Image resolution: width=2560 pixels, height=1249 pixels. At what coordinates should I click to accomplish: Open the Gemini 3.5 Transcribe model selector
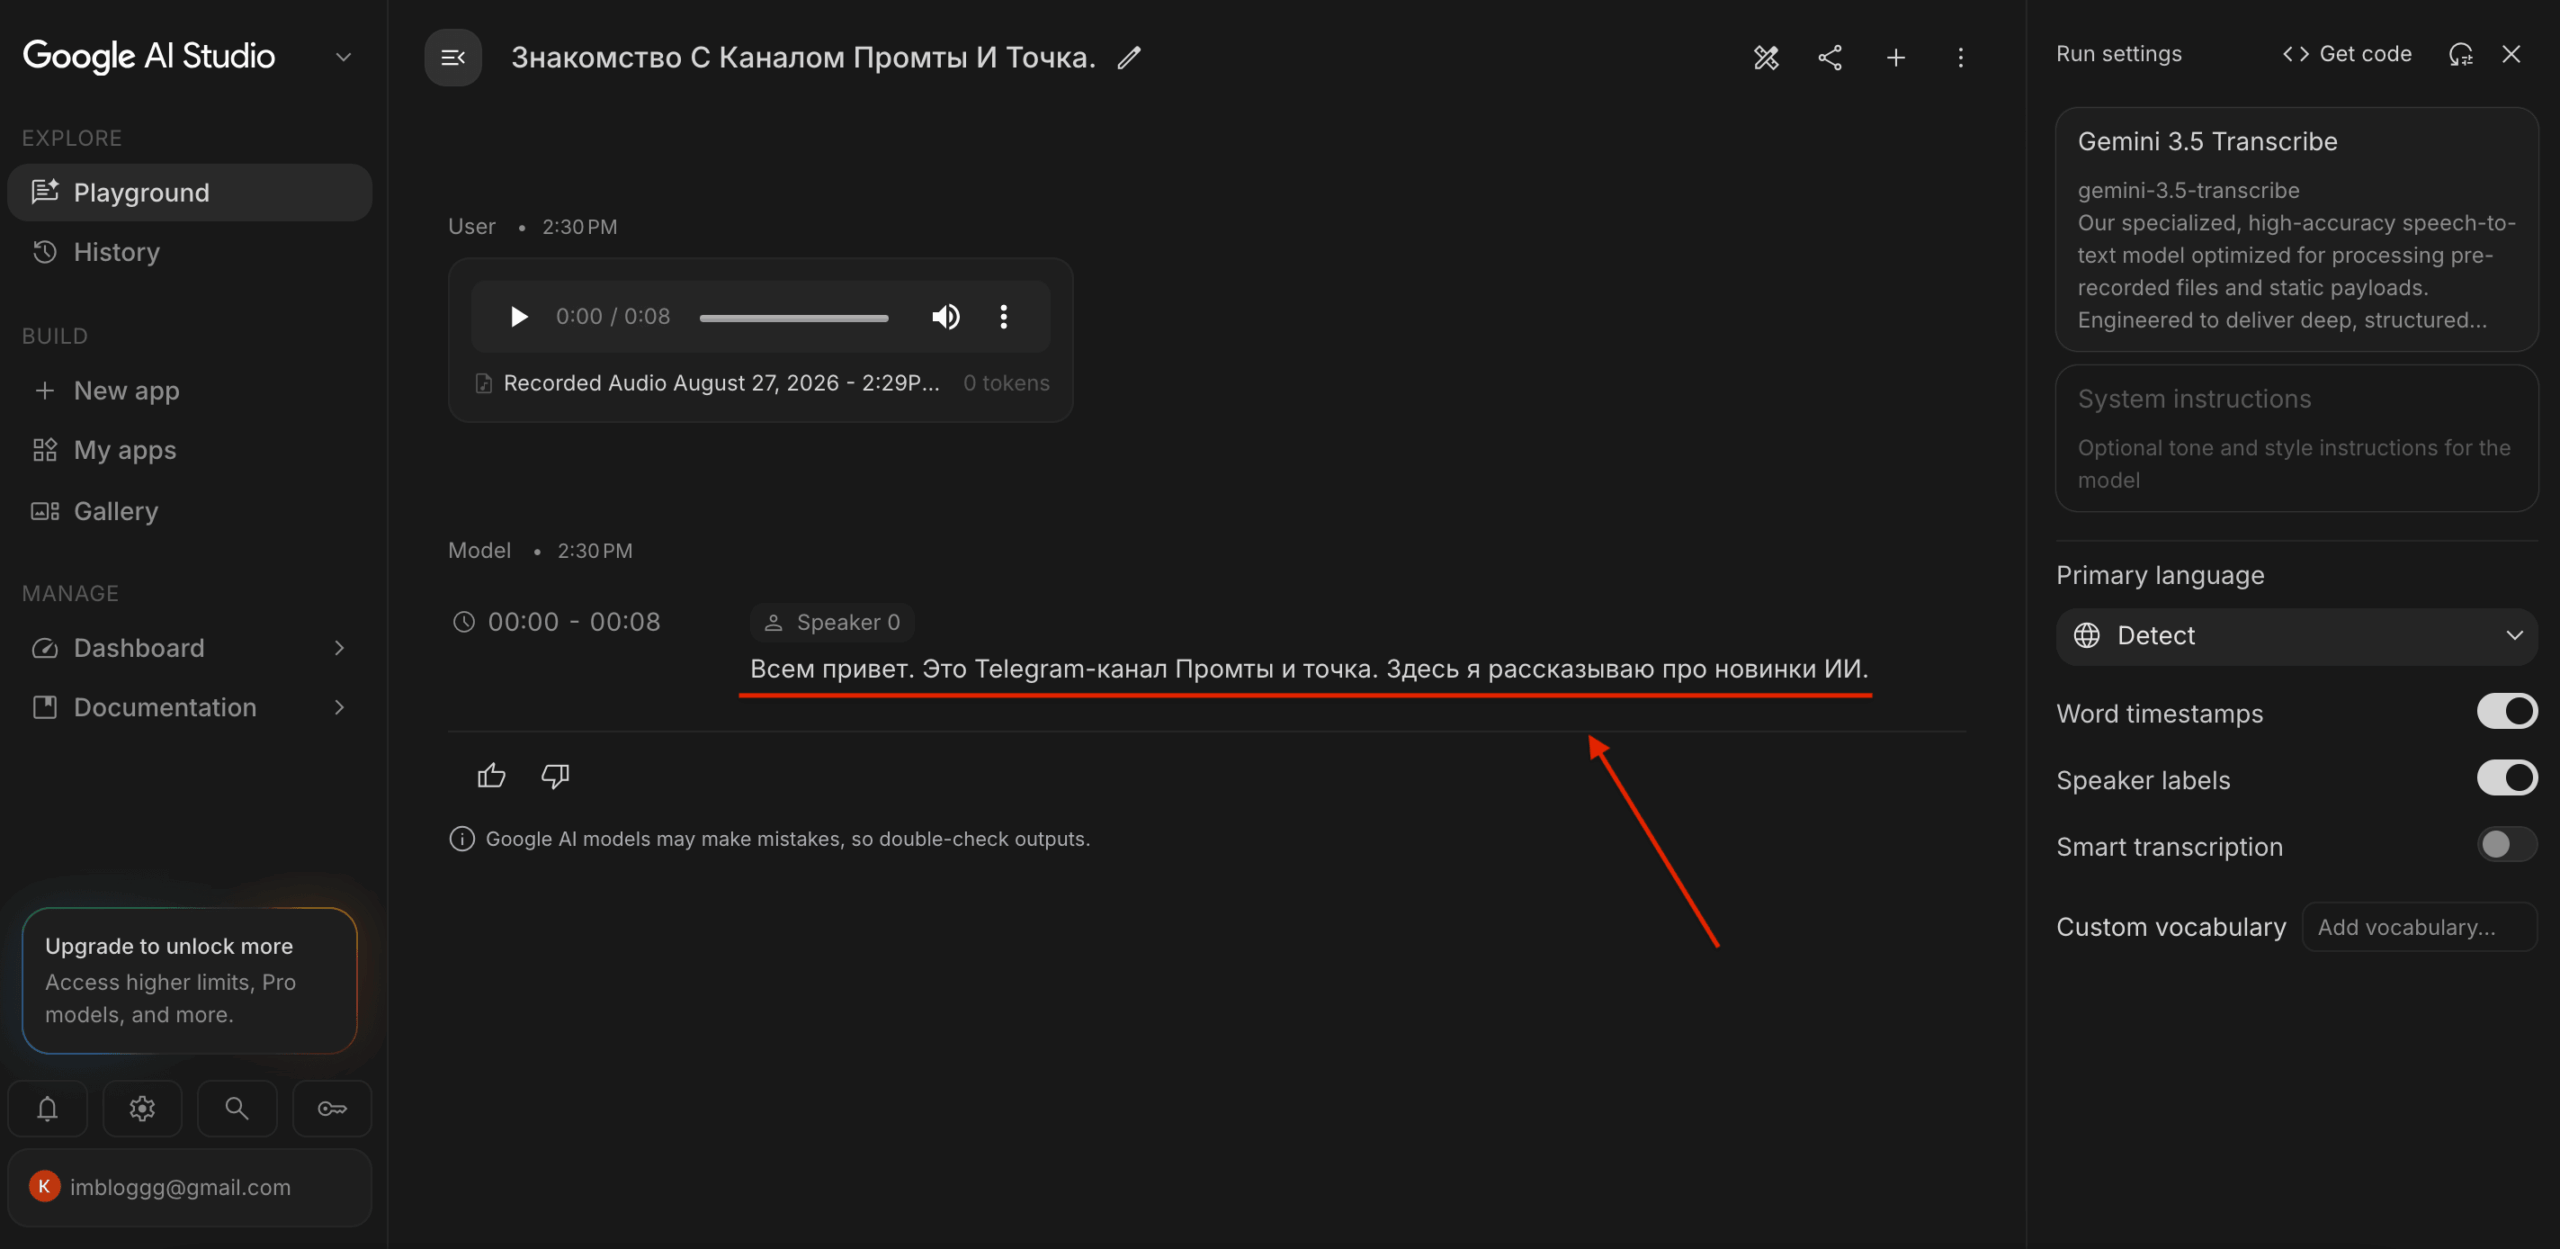(x=2296, y=230)
